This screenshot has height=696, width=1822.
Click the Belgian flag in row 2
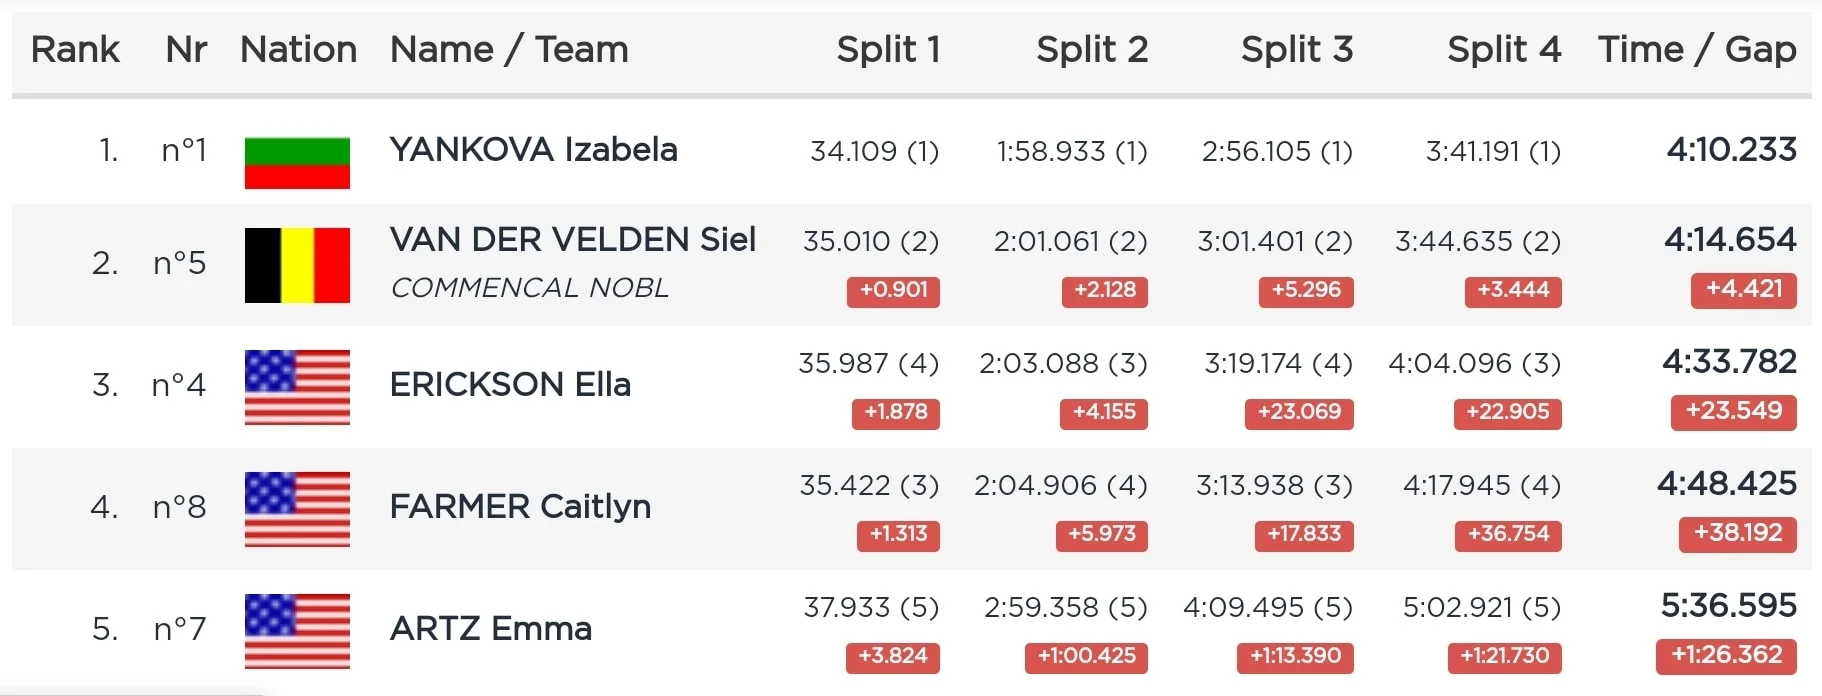(297, 265)
